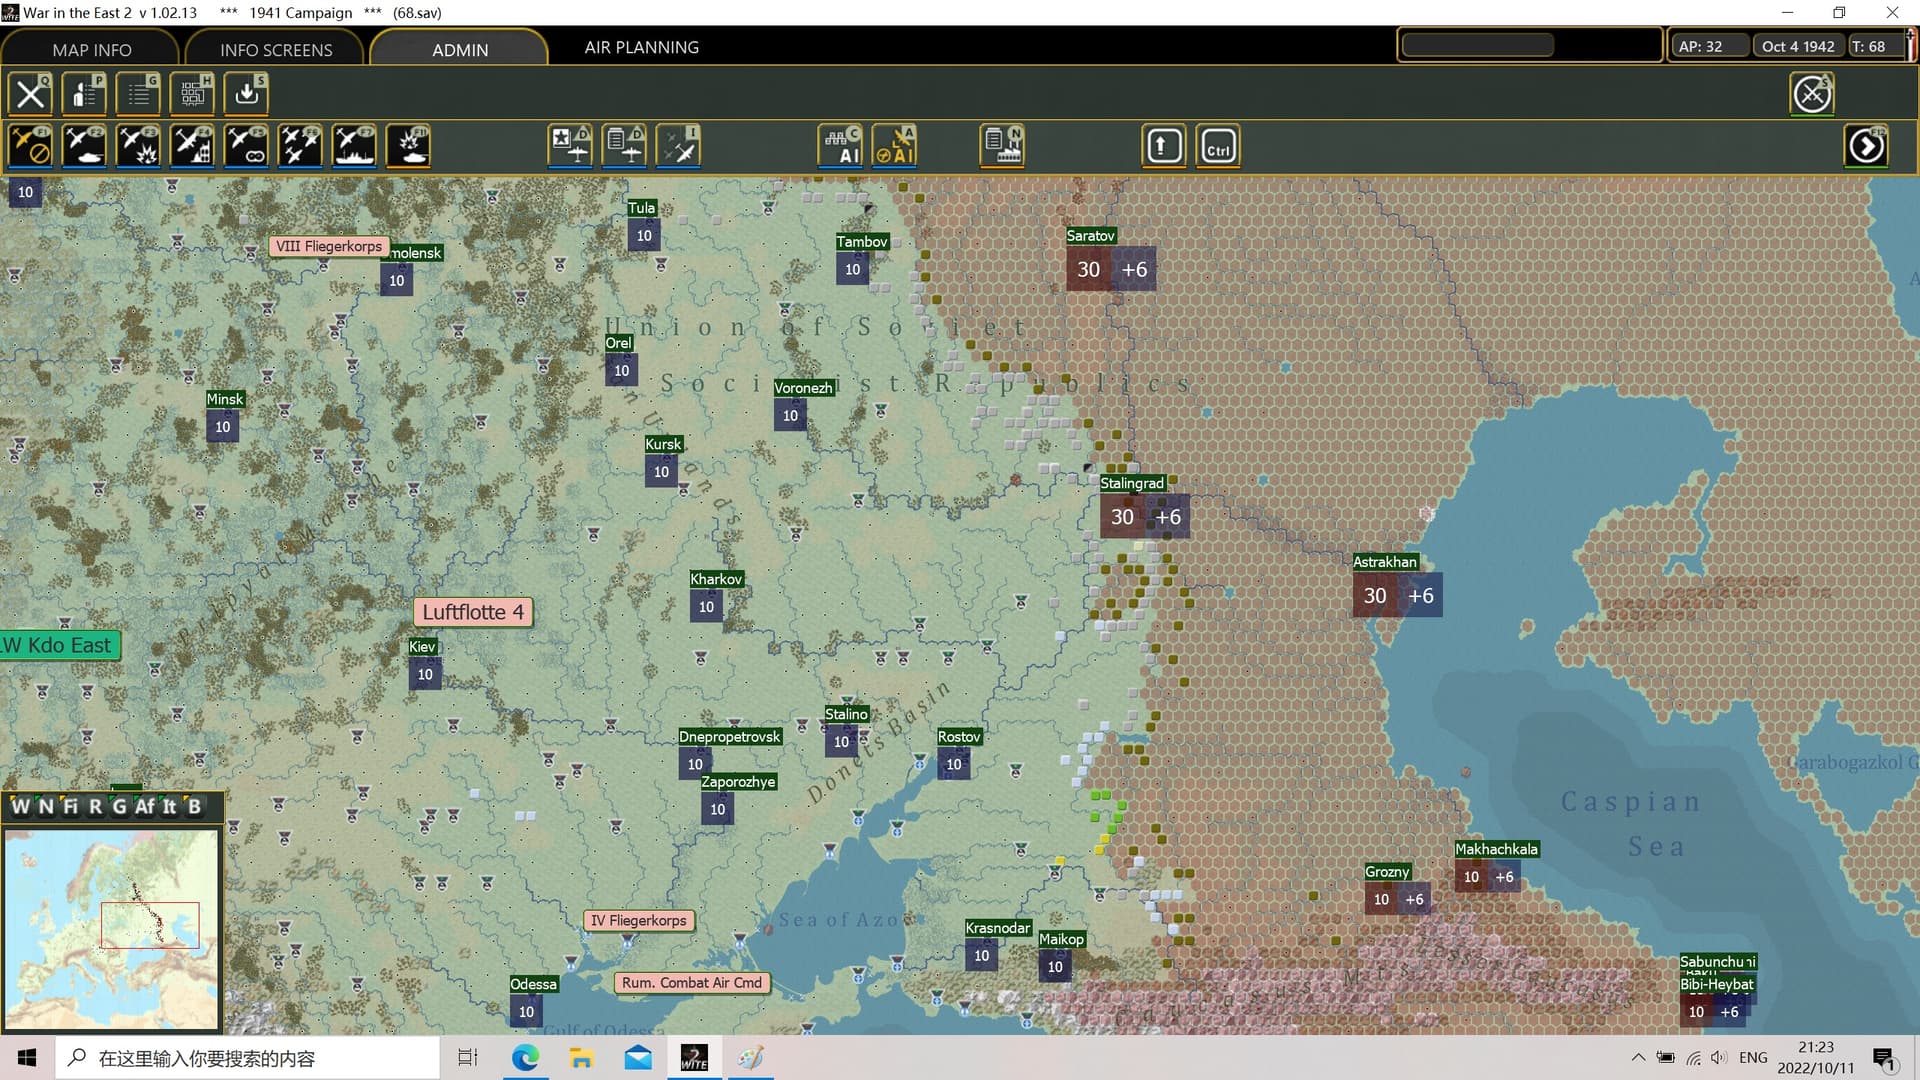This screenshot has height=1080, width=1920.
Task: Click the Astrakhan city label
Action: 1385,562
